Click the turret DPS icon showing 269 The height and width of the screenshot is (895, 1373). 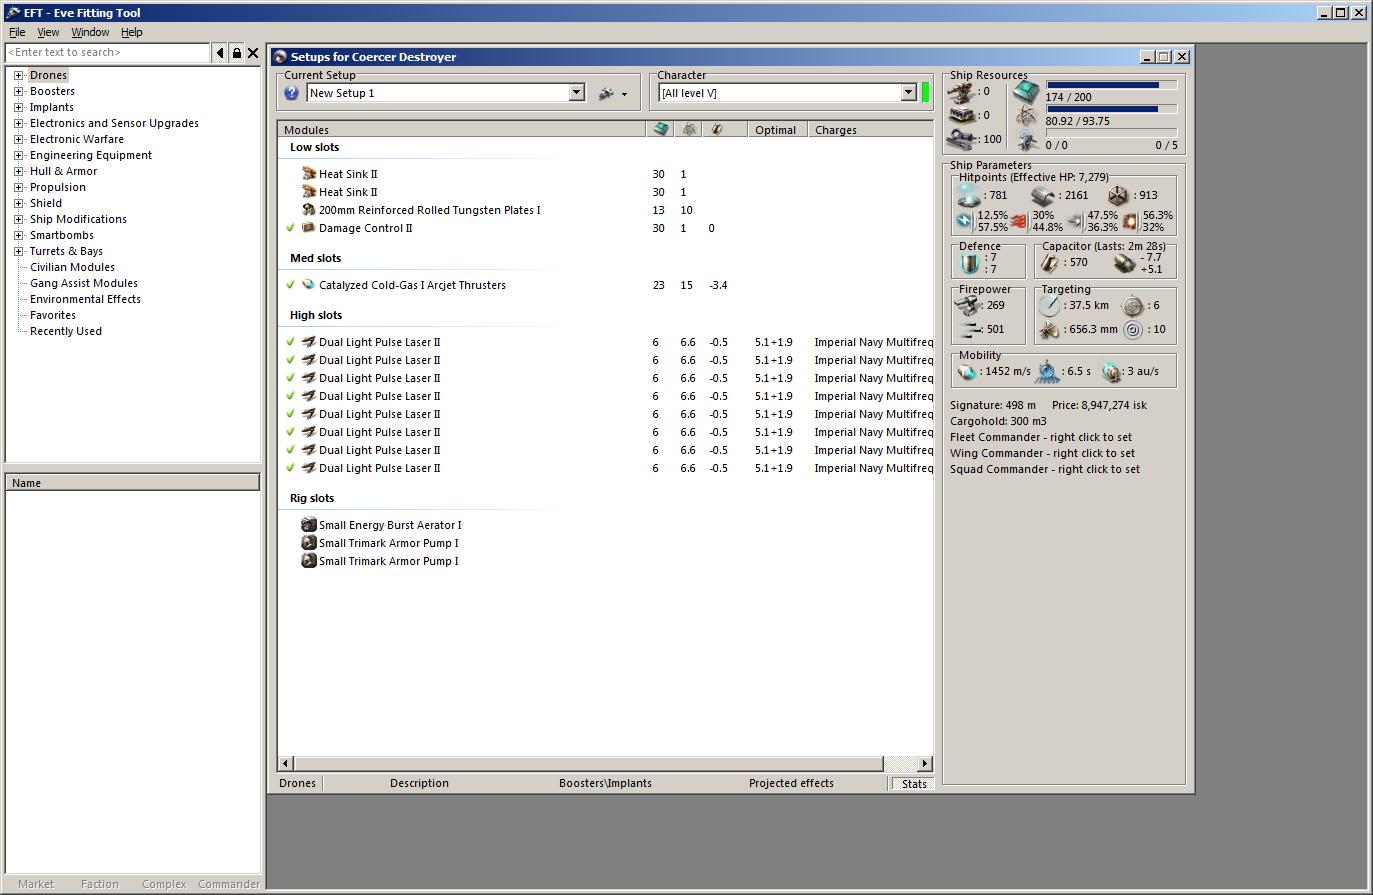(x=968, y=305)
